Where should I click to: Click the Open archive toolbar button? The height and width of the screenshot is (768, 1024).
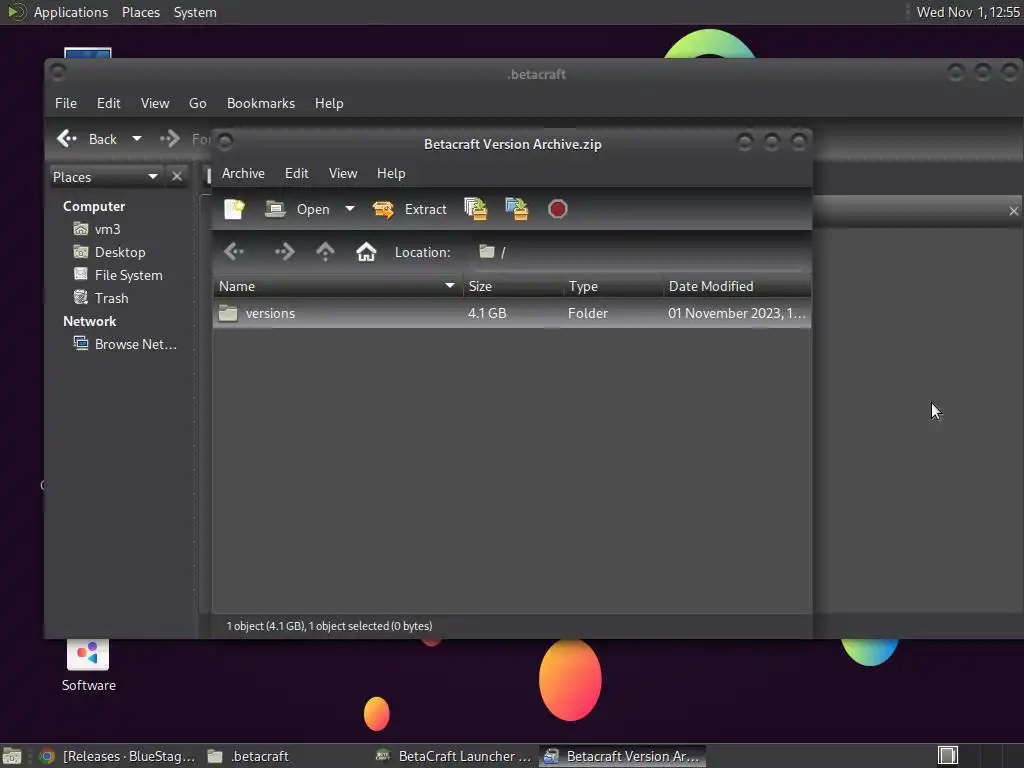click(297, 209)
